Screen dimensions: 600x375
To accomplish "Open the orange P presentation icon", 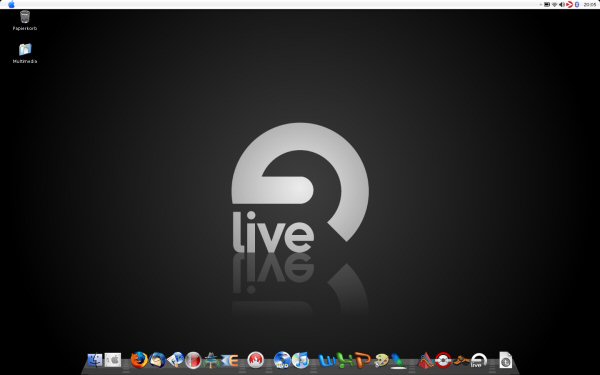I will tap(363, 360).
